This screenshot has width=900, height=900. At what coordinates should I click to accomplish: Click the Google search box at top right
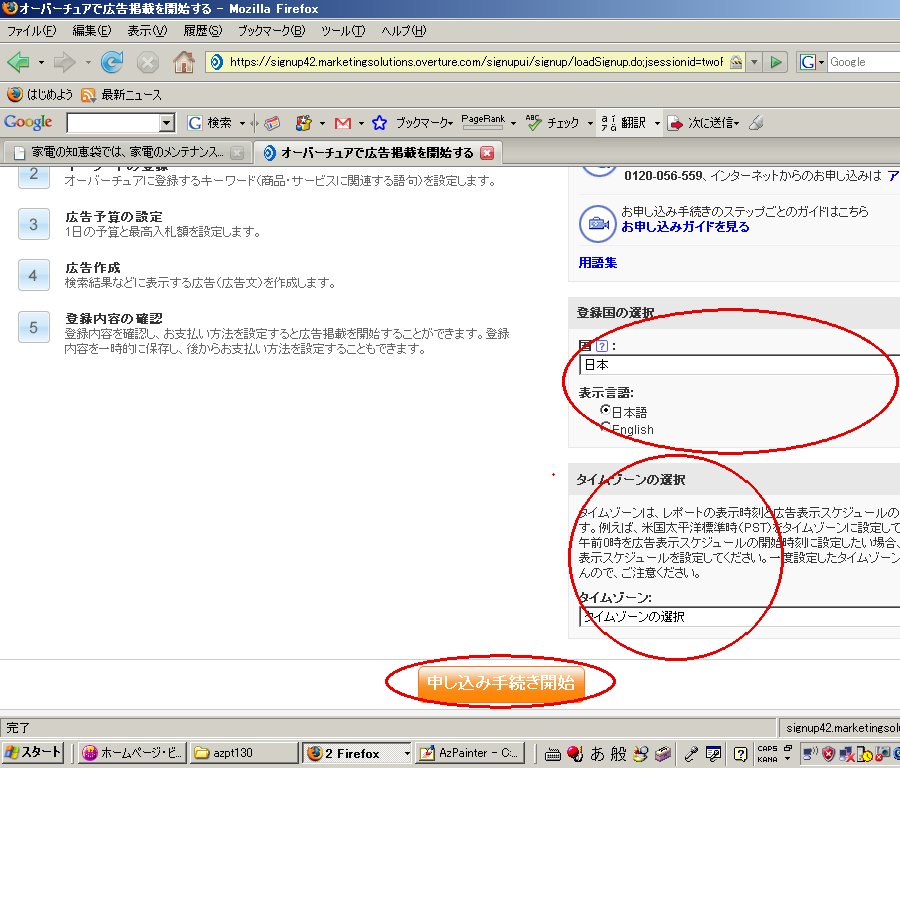click(x=864, y=62)
